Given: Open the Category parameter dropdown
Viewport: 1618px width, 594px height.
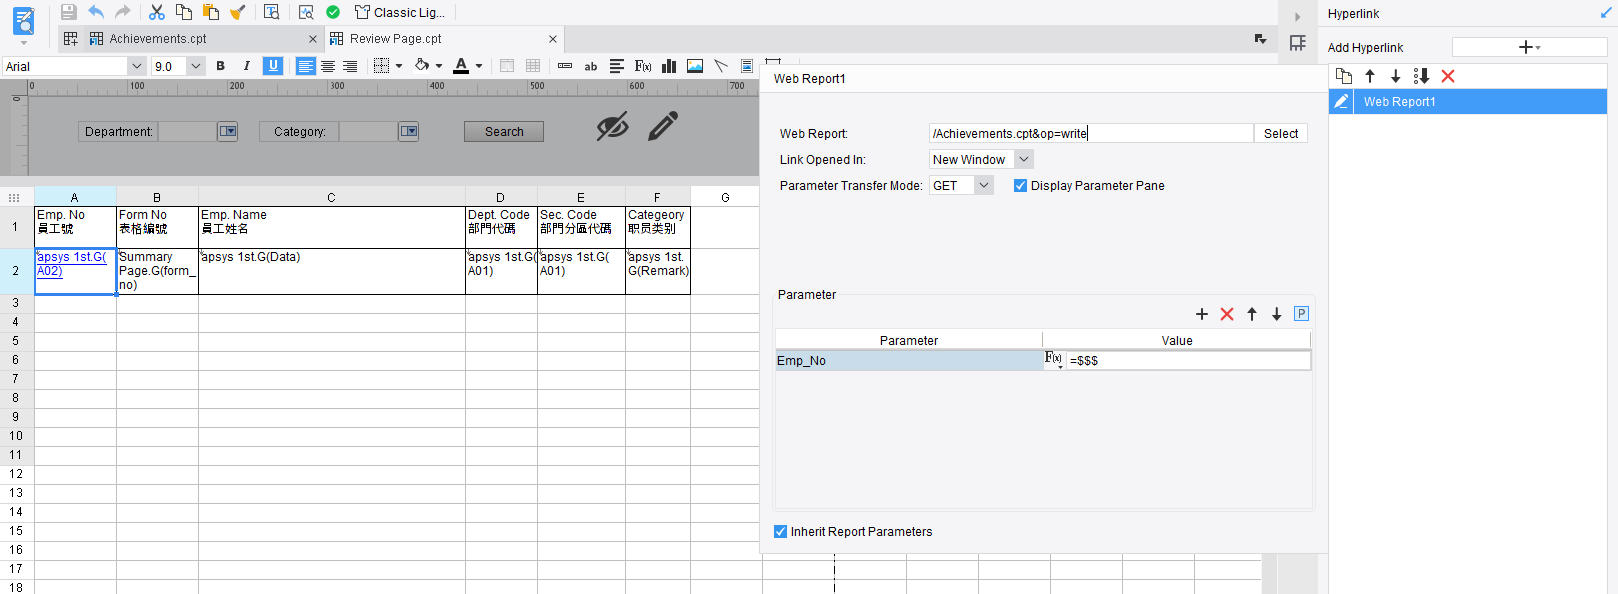Looking at the screenshot, I should (x=409, y=131).
